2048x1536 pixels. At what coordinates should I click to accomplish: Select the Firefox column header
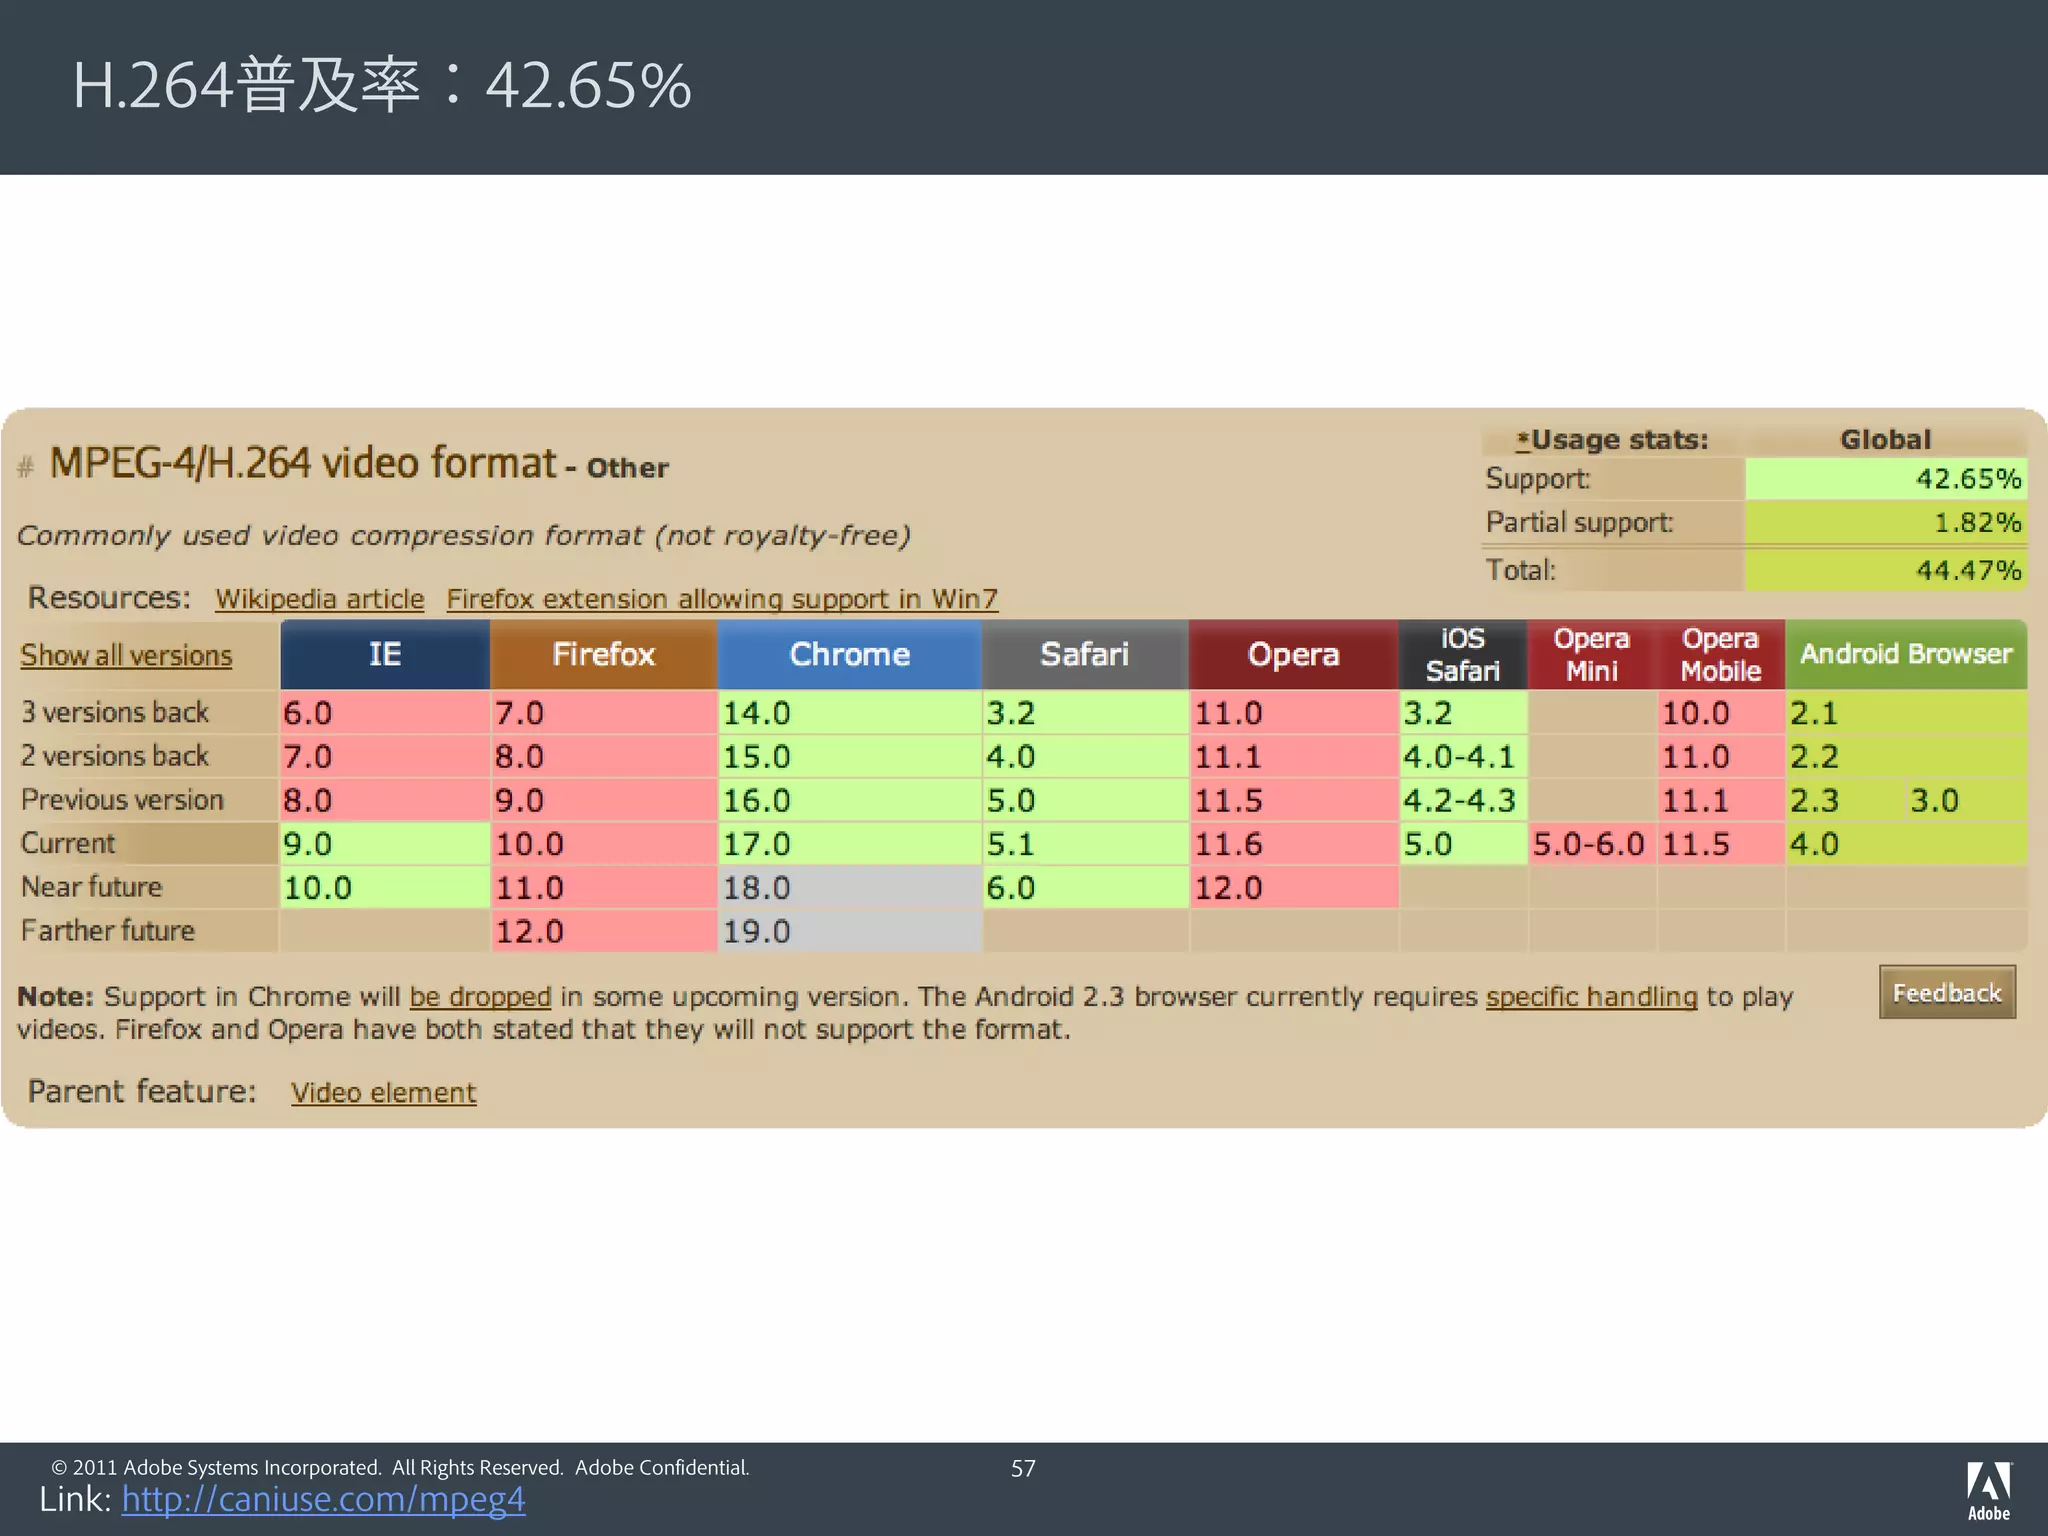click(603, 654)
